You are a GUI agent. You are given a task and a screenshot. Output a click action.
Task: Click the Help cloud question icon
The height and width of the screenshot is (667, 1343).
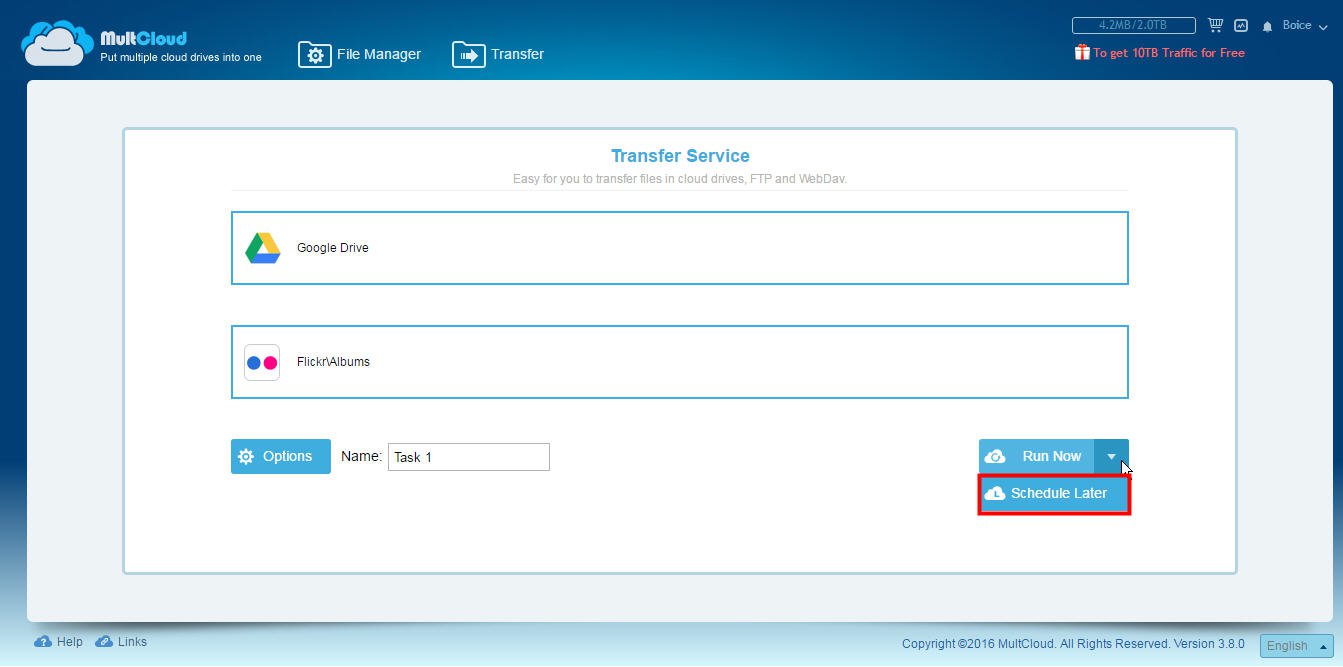43,642
